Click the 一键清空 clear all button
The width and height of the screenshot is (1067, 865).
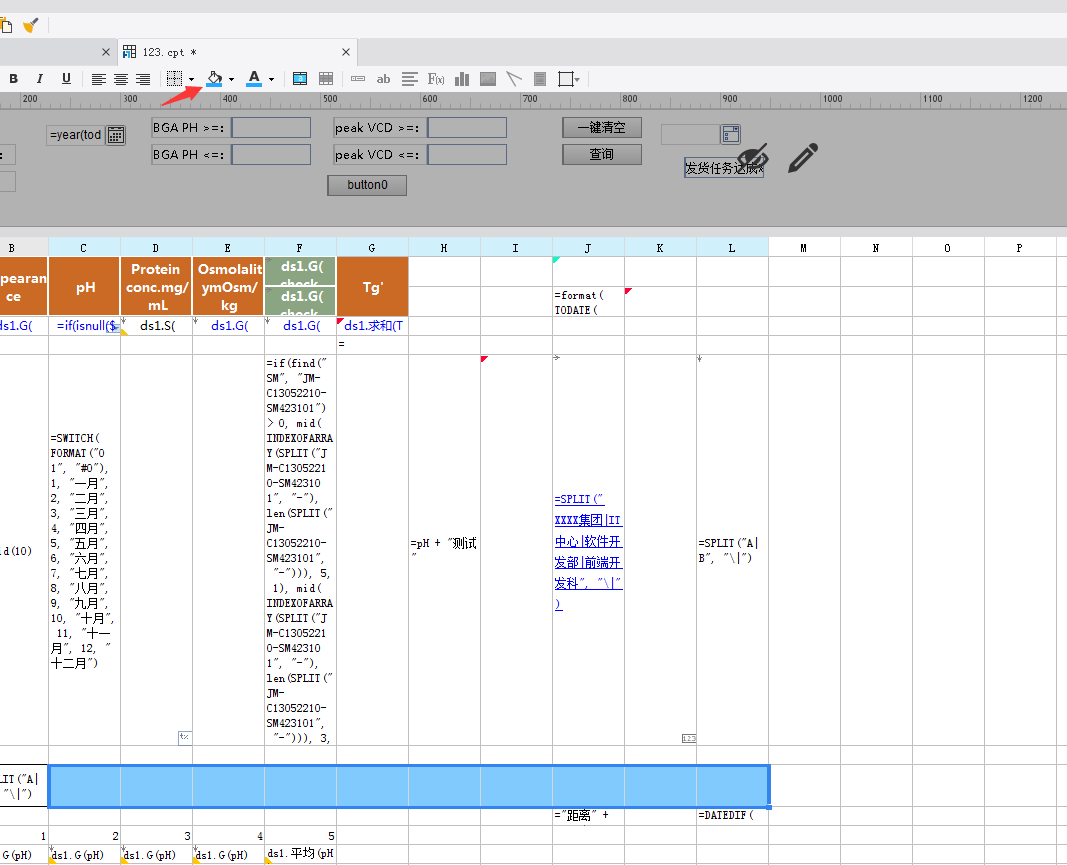tap(602, 127)
